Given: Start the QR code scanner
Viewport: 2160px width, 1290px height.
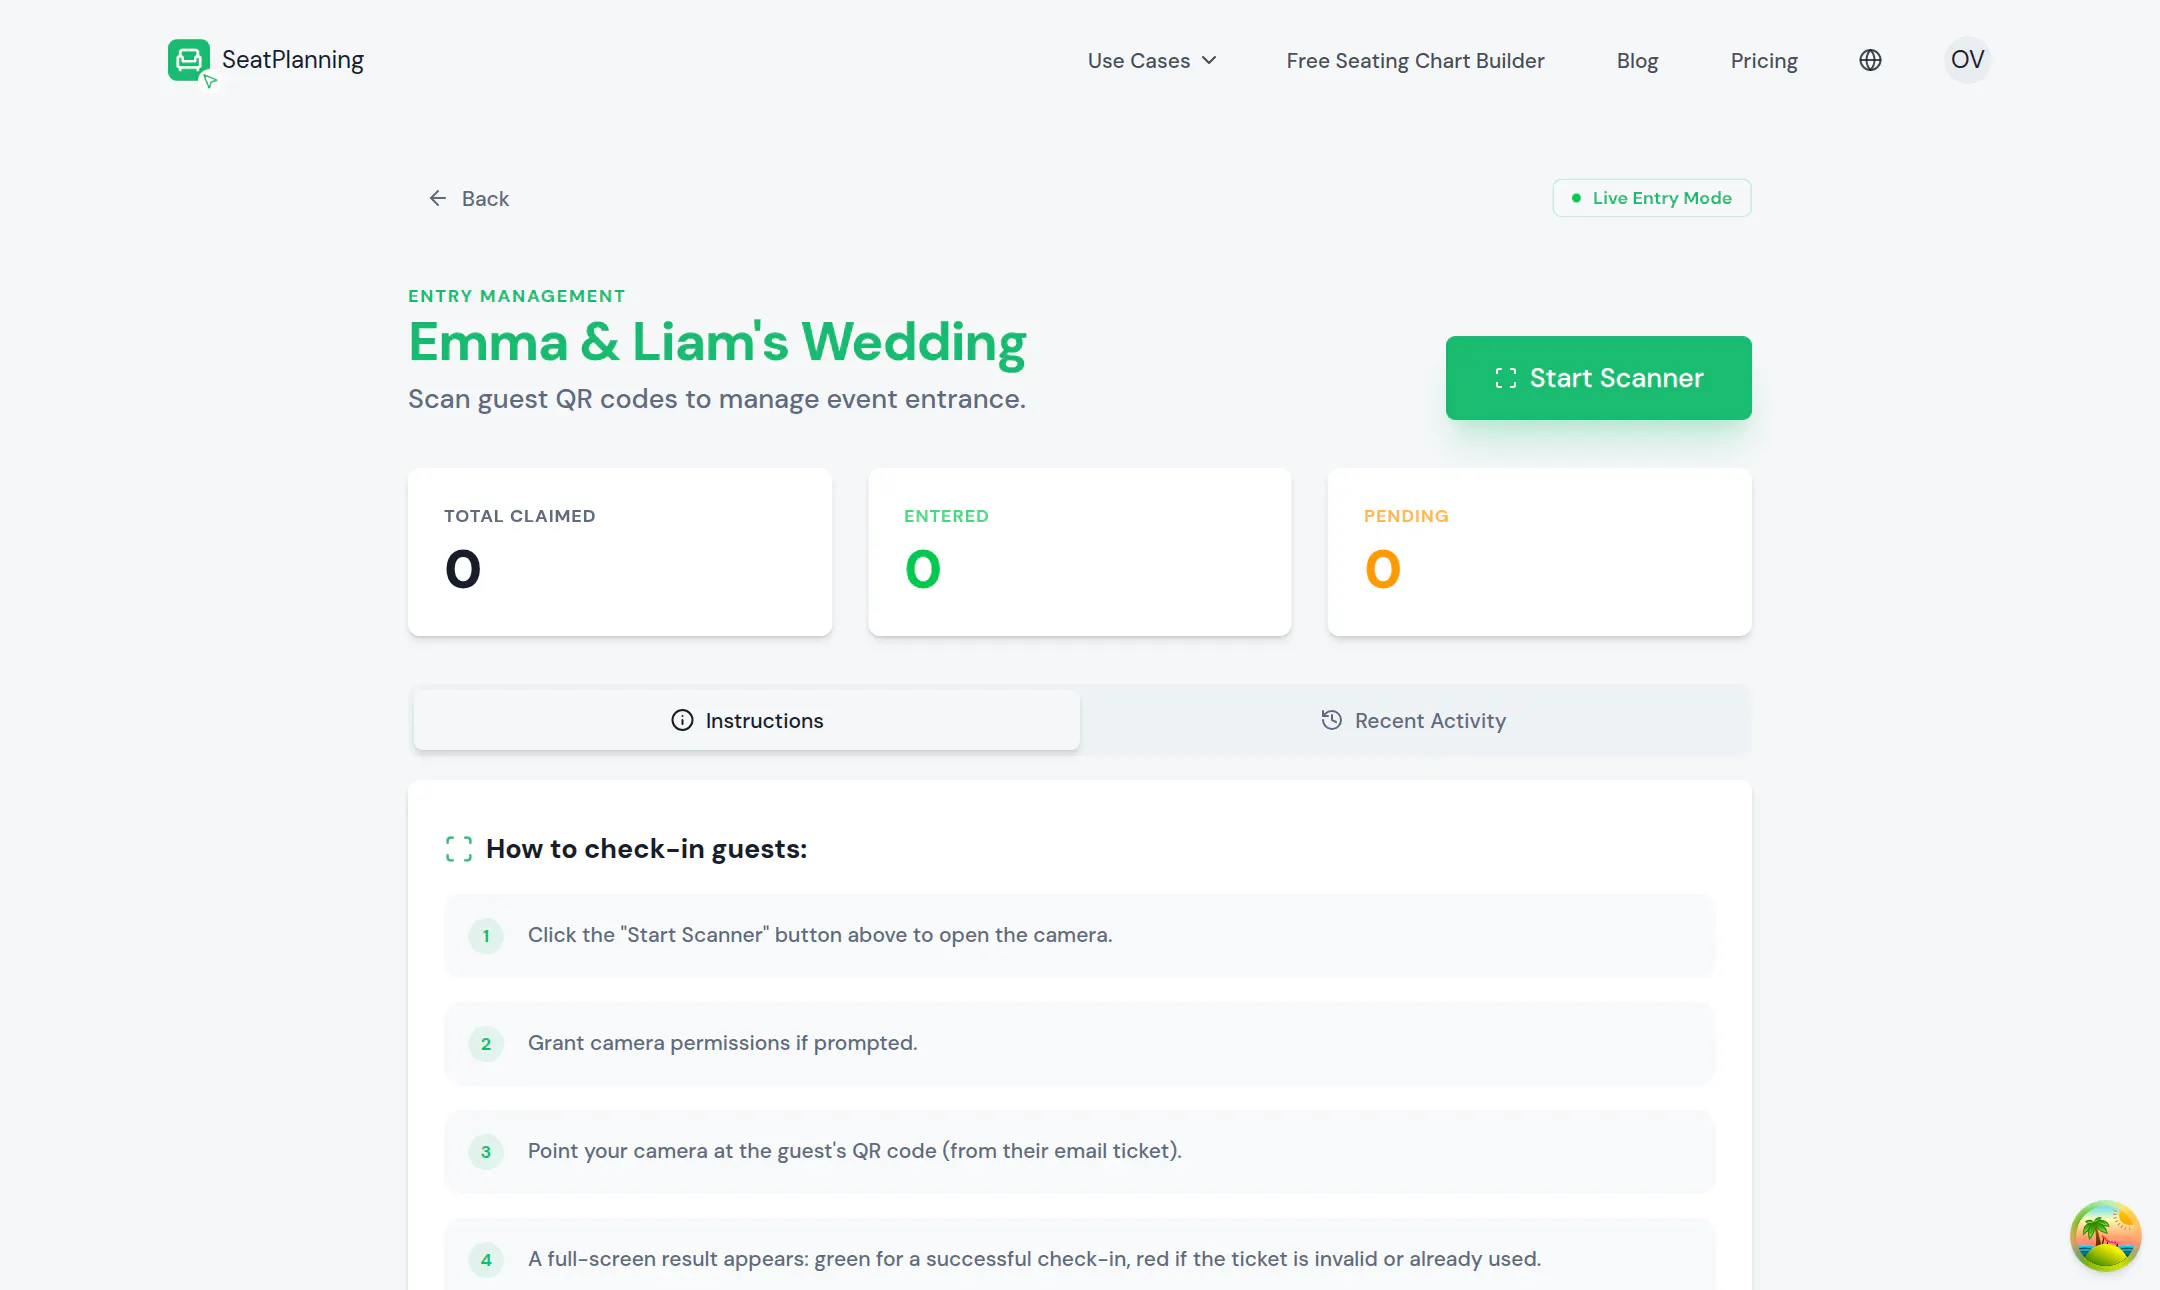Looking at the screenshot, I should coord(1598,378).
